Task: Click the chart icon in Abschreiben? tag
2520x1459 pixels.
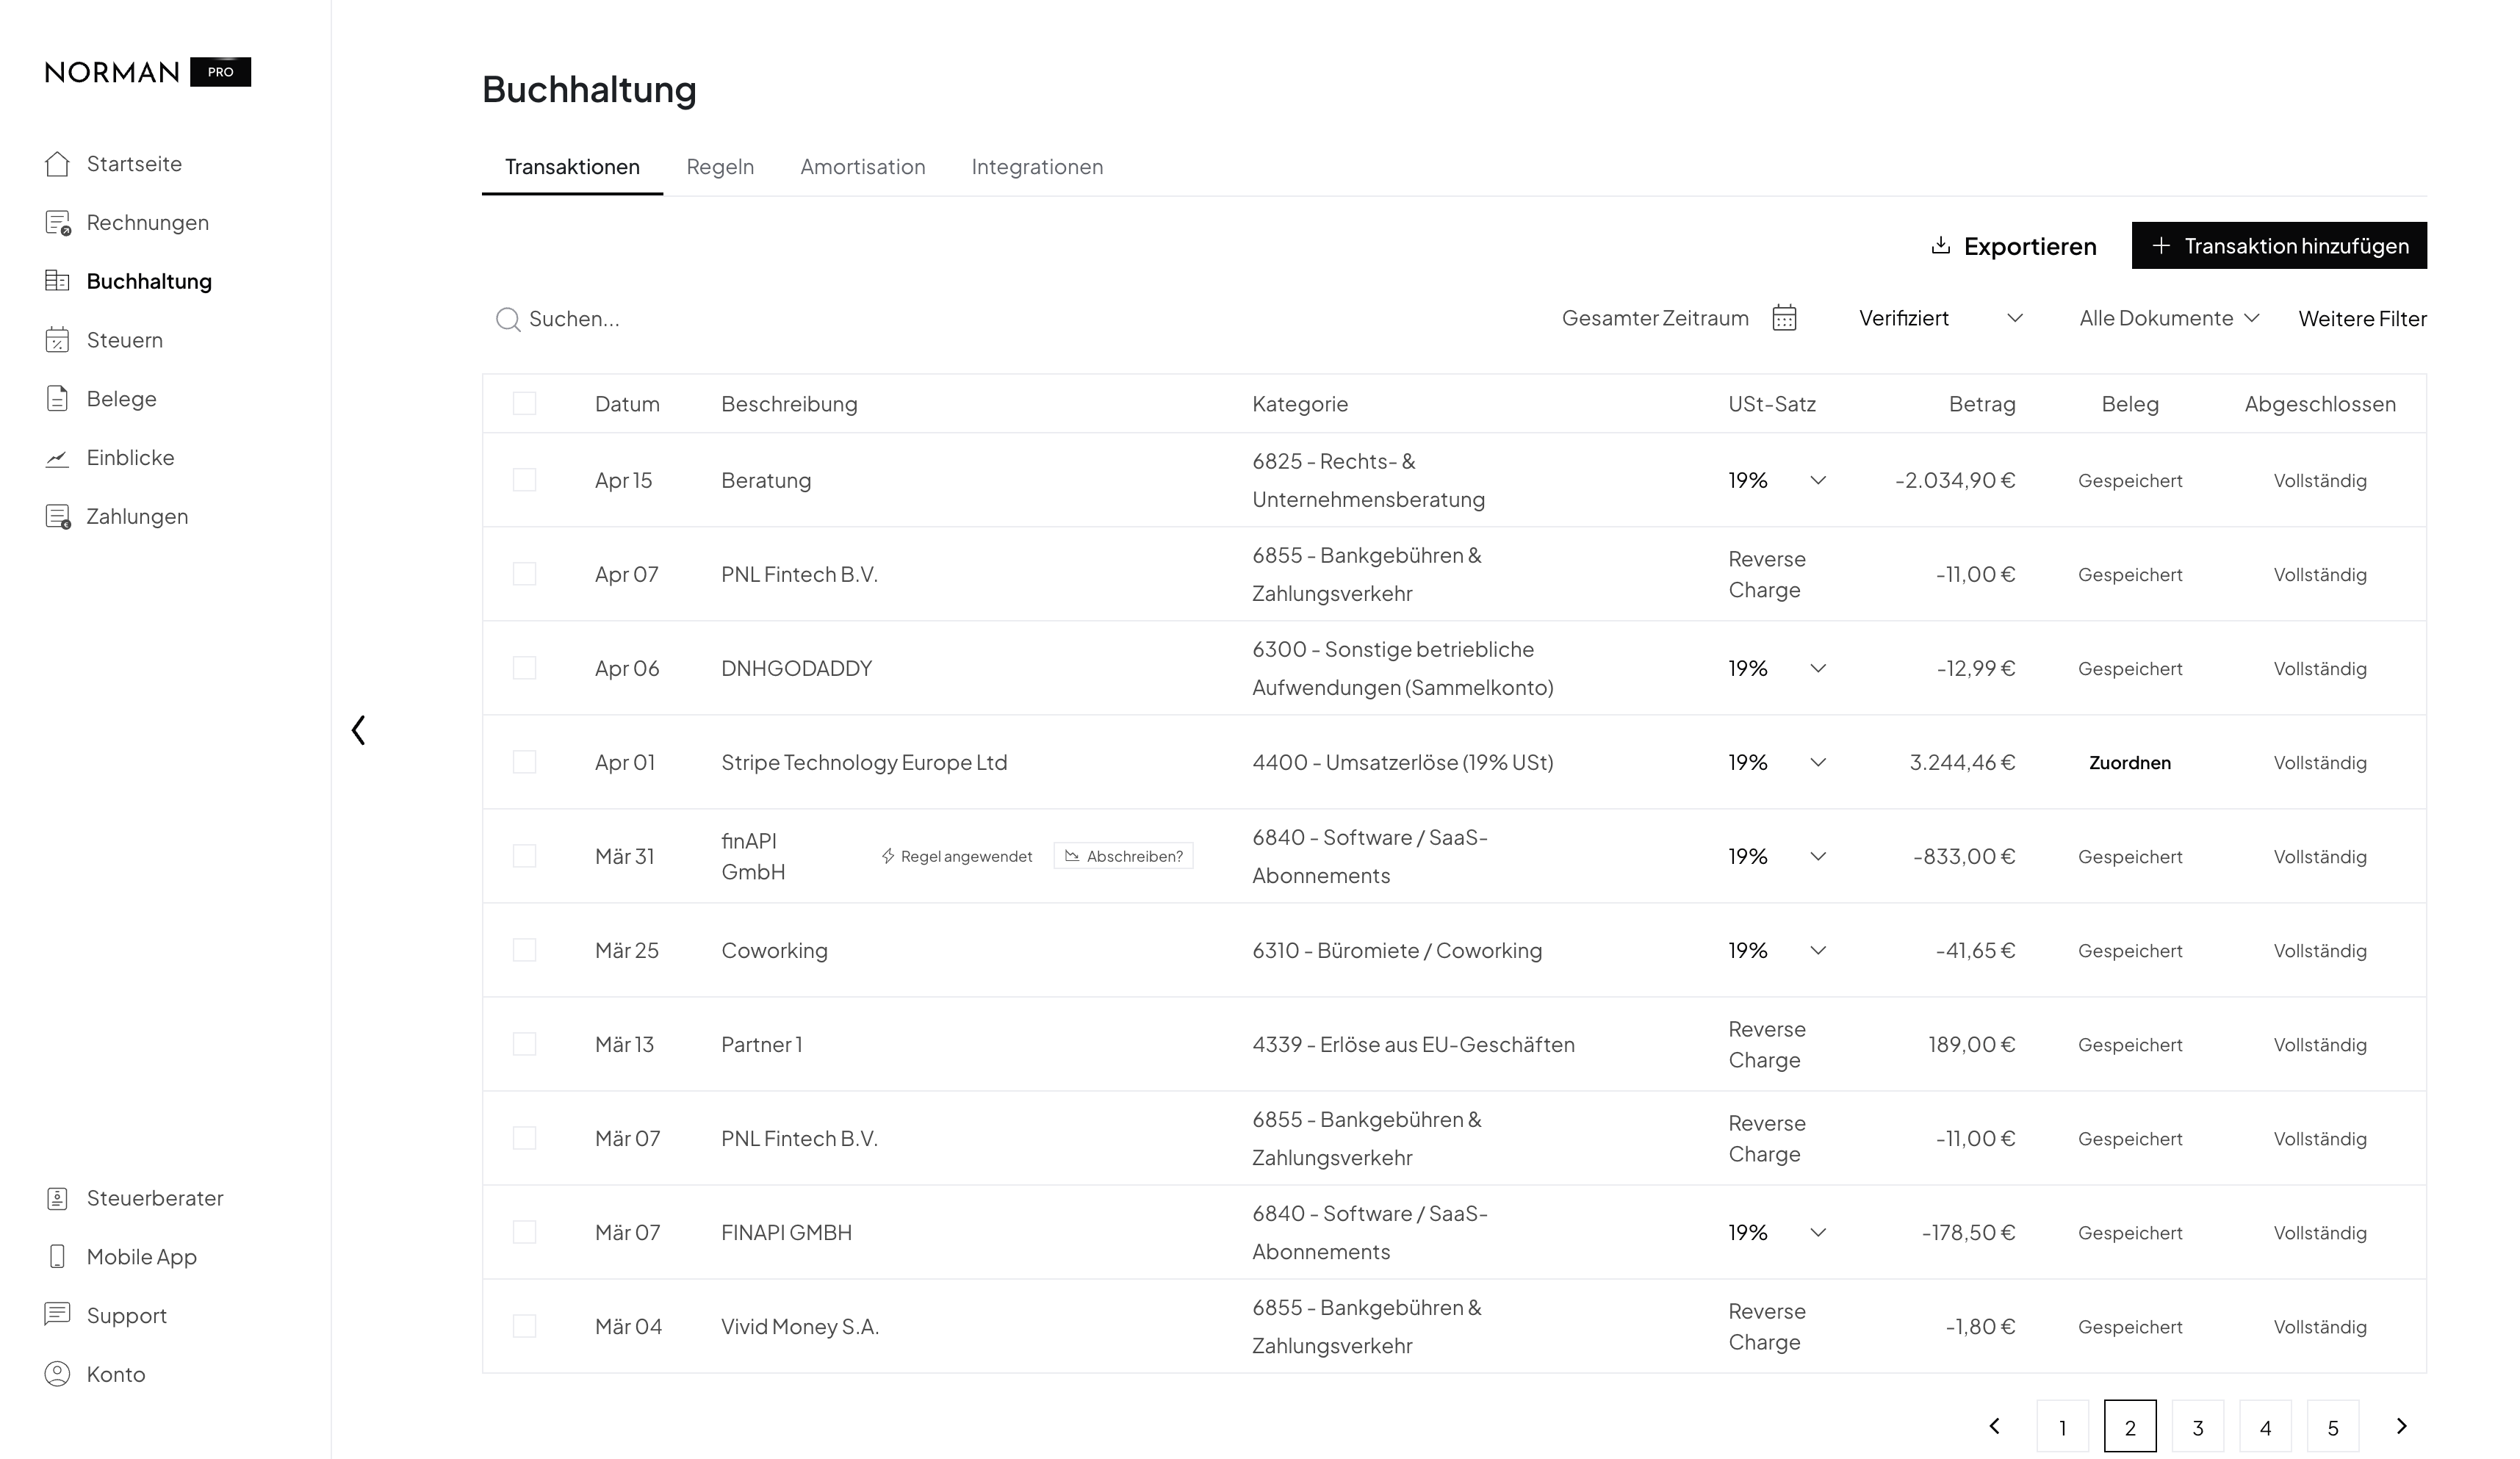Action: tap(1072, 857)
